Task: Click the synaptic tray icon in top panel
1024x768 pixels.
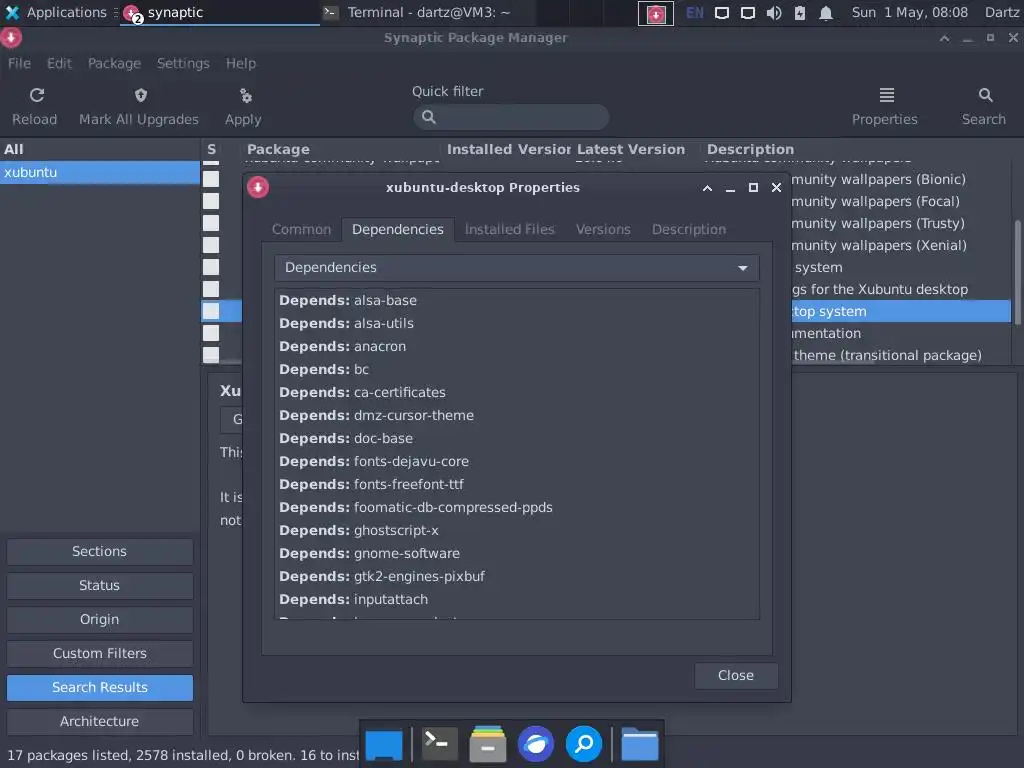Action: coord(656,13)
